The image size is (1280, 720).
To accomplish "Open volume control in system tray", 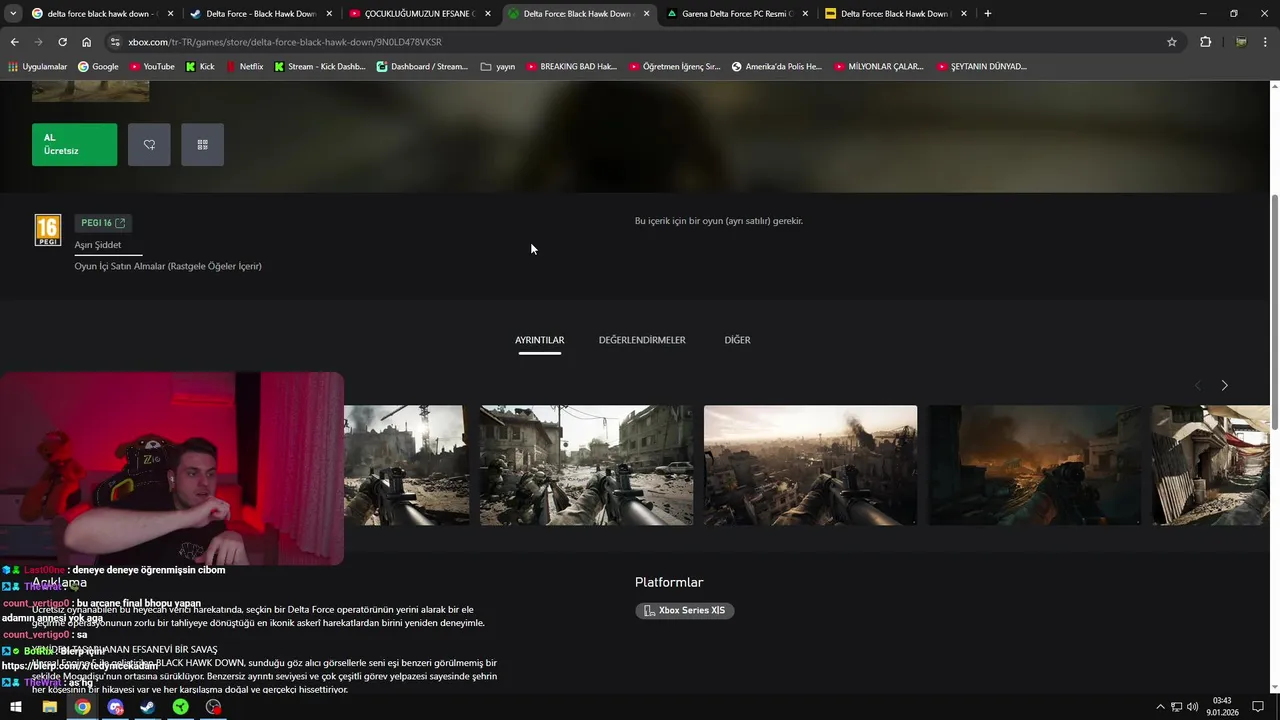I will tap(1192, 707).
